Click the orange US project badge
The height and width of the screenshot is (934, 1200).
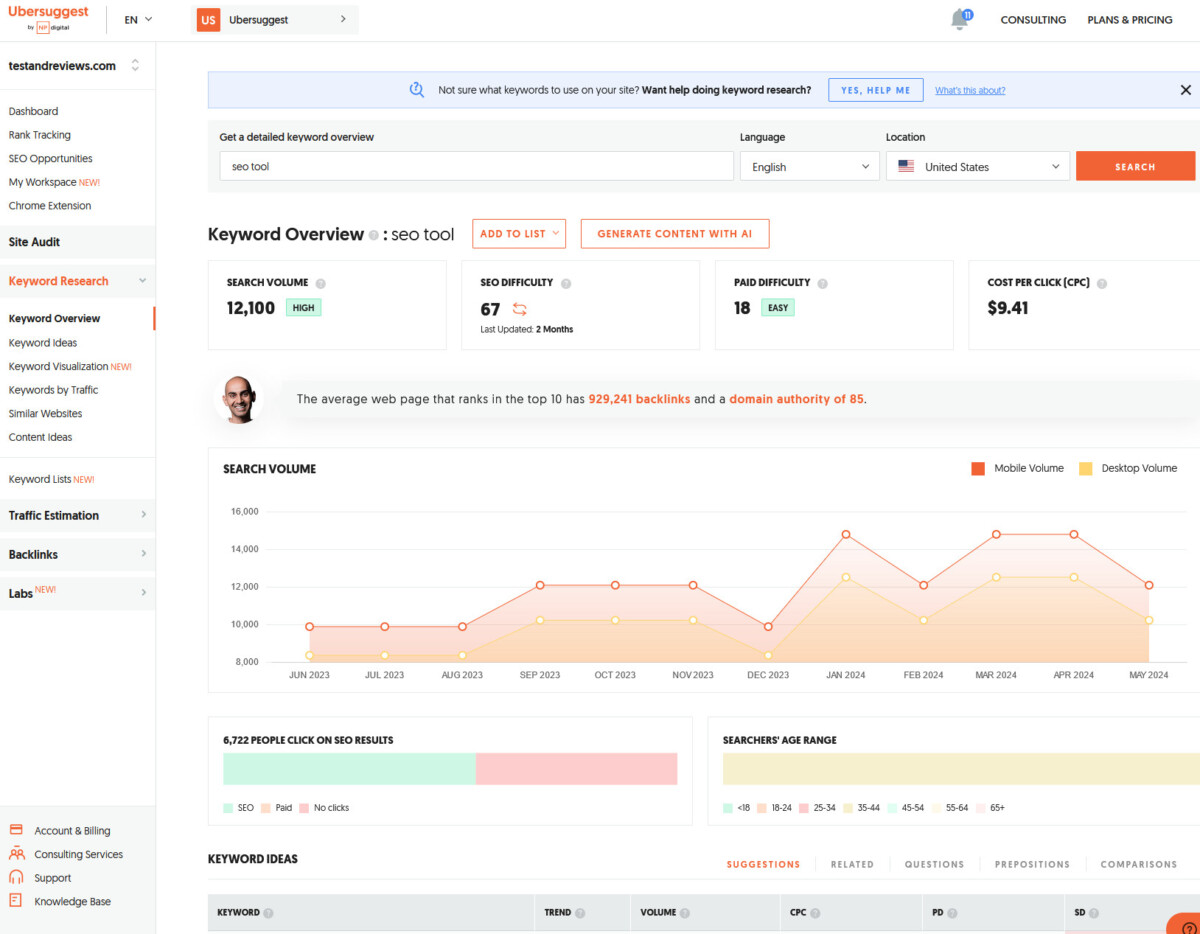(208, 19)
